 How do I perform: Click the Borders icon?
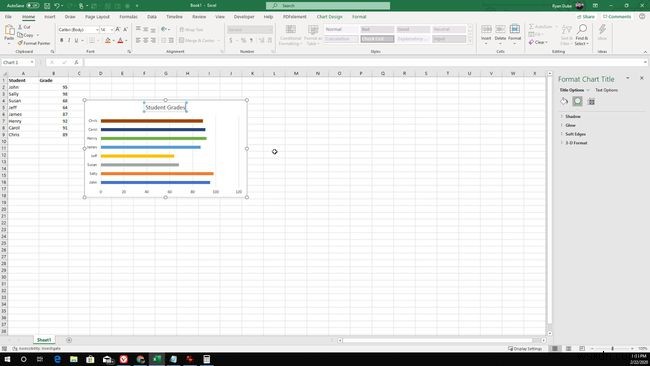pyautogui.click(x=92, y=40)
